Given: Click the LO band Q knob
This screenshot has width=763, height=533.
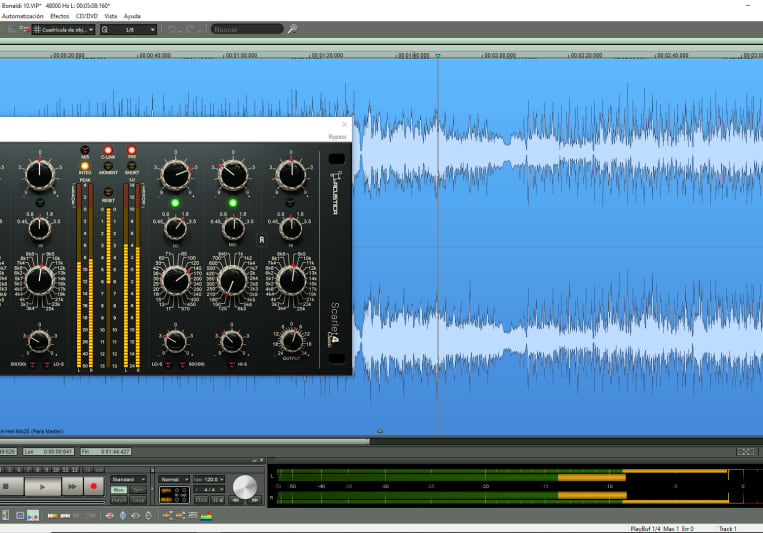Looking at the screenshot, I should (x=176, y=228).
